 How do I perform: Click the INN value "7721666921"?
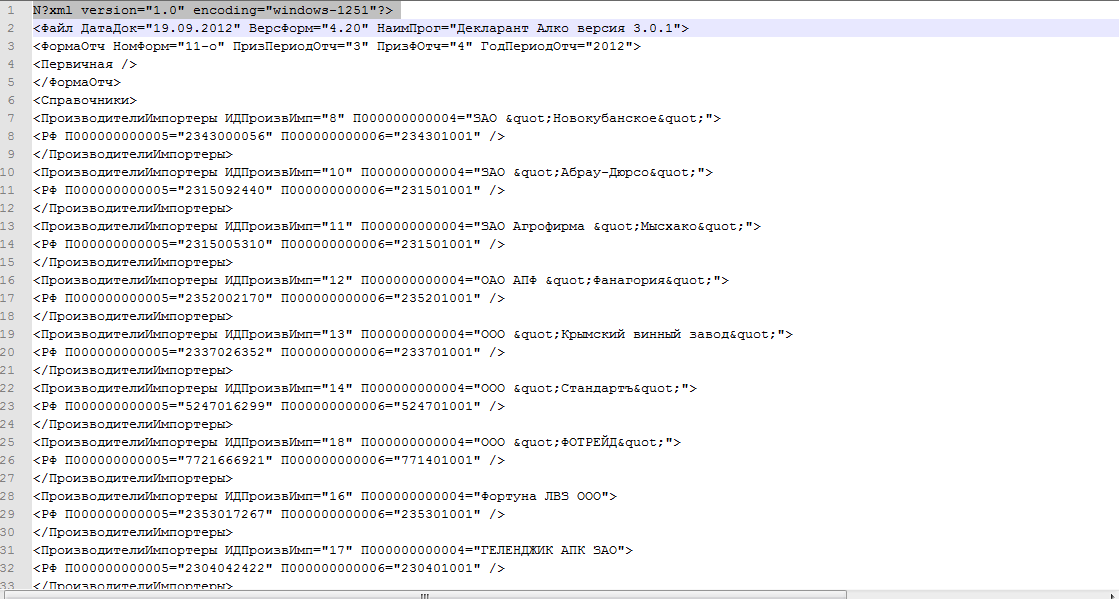[x=226, y=460]
